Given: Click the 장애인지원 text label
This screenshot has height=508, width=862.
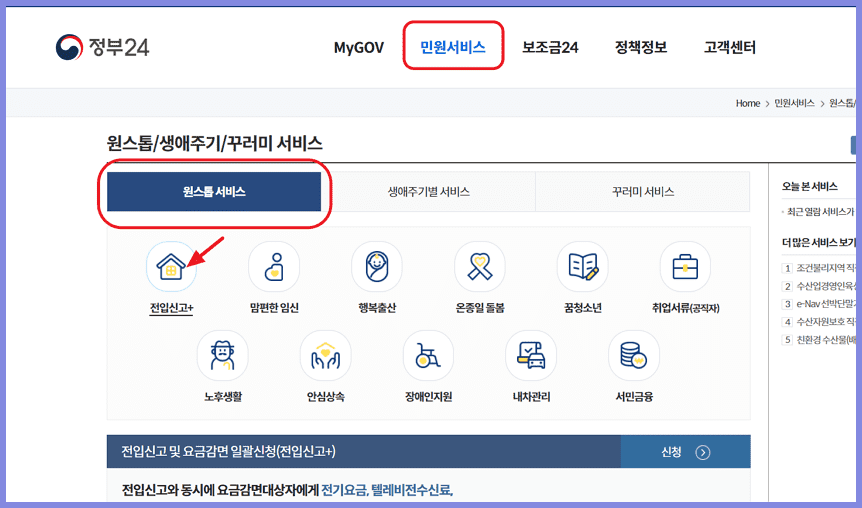Looking at the screenshot, I should [428, 396].
